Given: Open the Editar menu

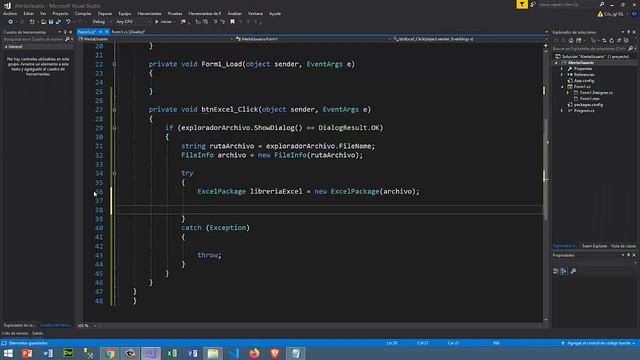Looking at the screenshot, I should (x=28, y=13).
